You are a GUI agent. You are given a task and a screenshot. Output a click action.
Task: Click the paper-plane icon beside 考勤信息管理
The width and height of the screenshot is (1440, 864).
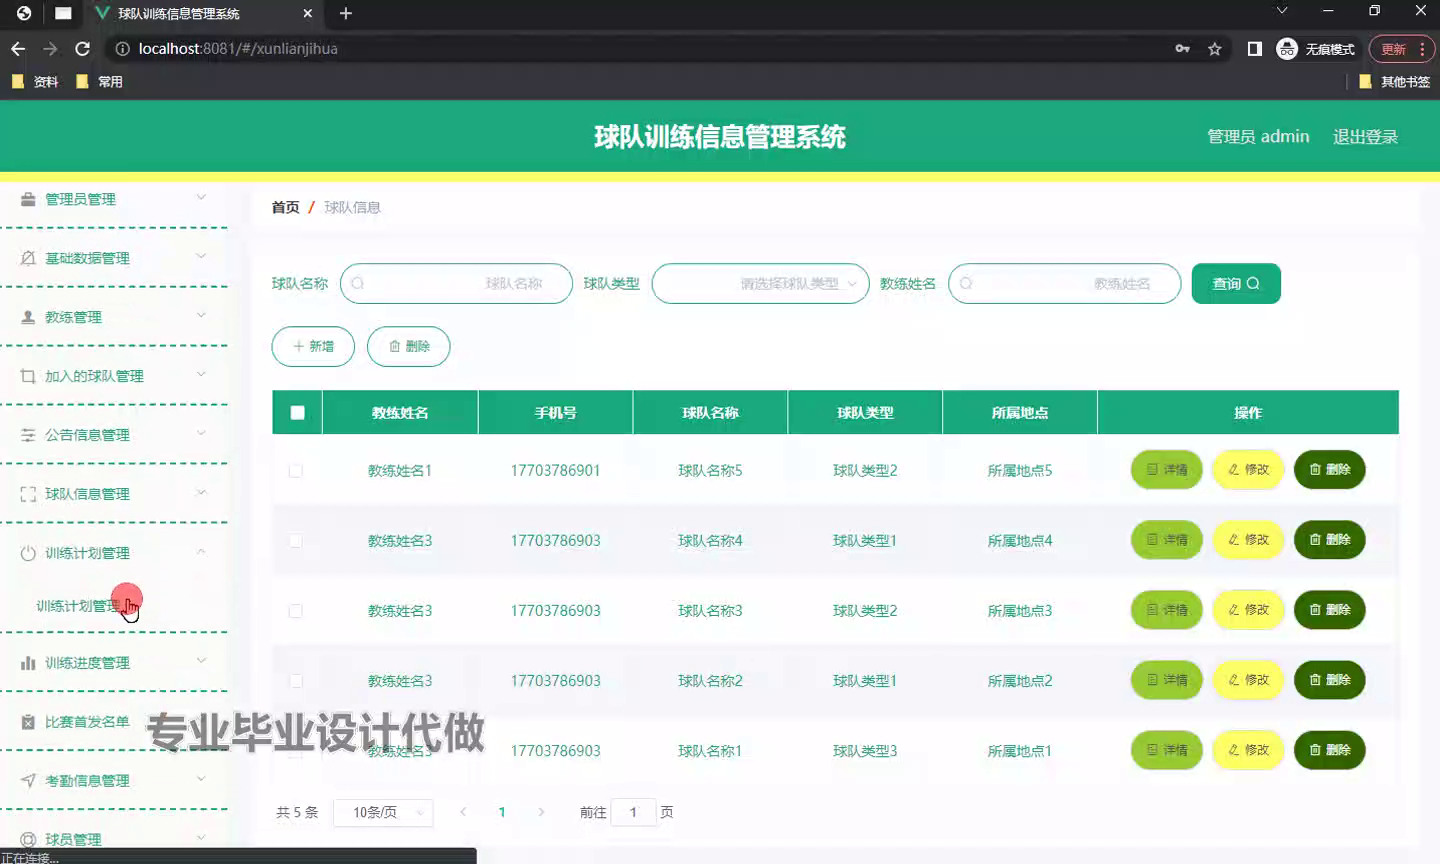pyautogui.click(x=28, y=781)
